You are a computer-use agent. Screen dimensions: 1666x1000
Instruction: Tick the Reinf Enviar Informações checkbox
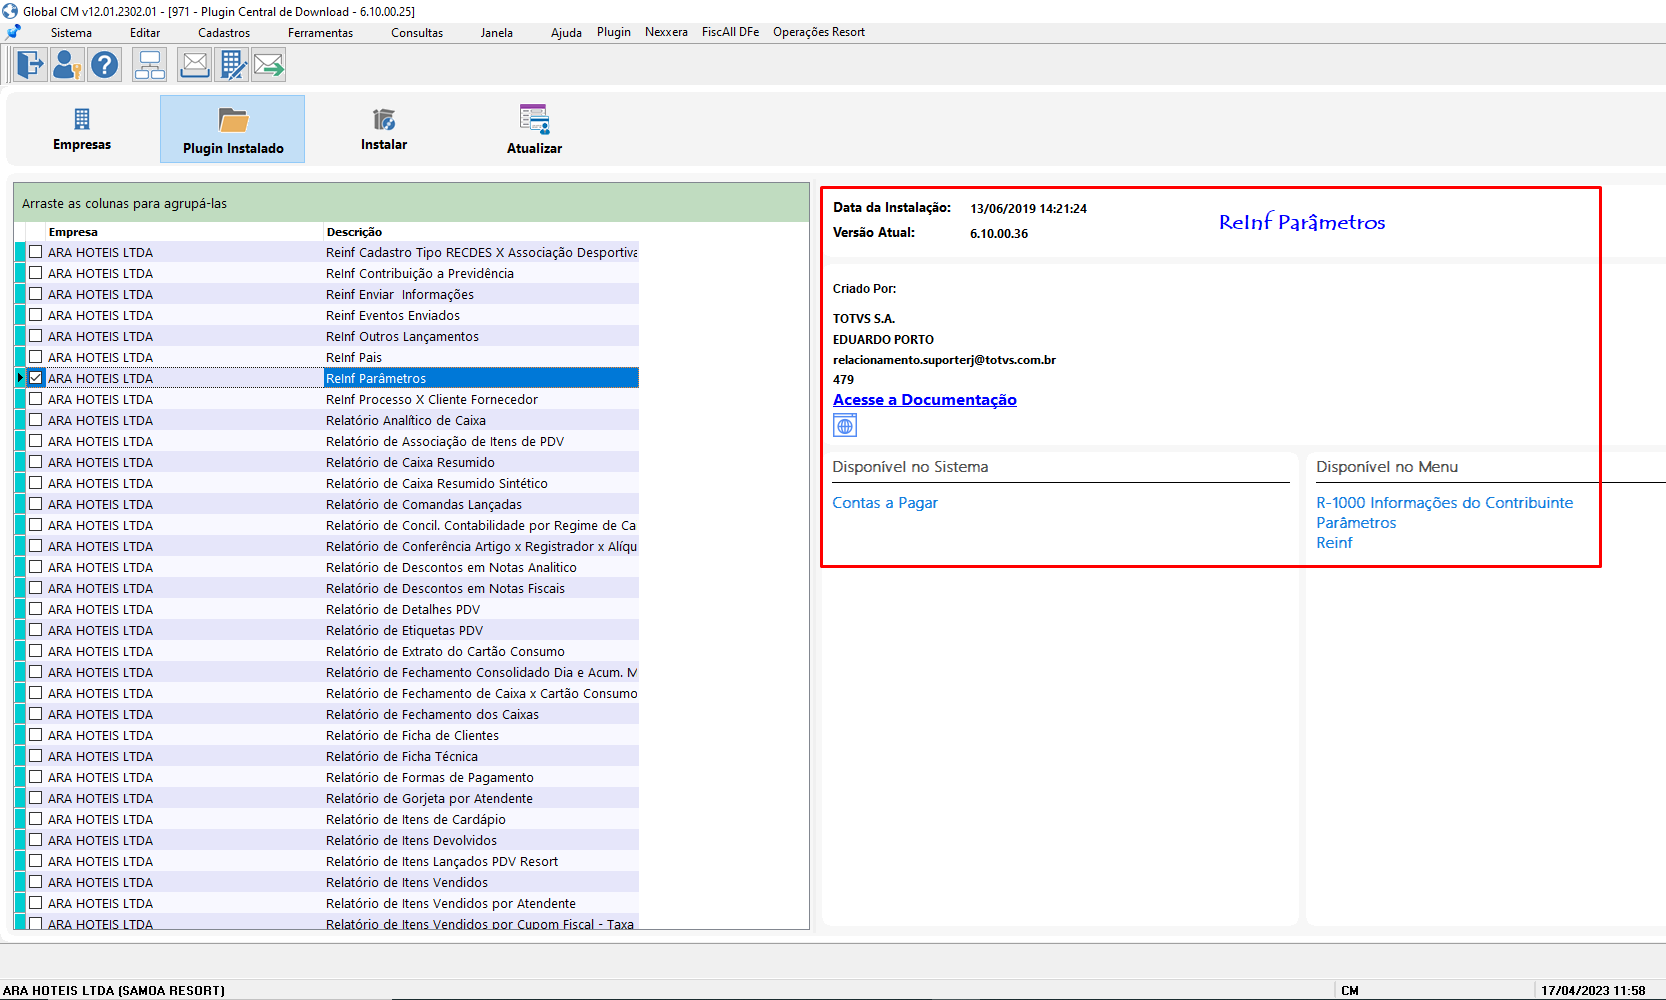tap(36, 294)
